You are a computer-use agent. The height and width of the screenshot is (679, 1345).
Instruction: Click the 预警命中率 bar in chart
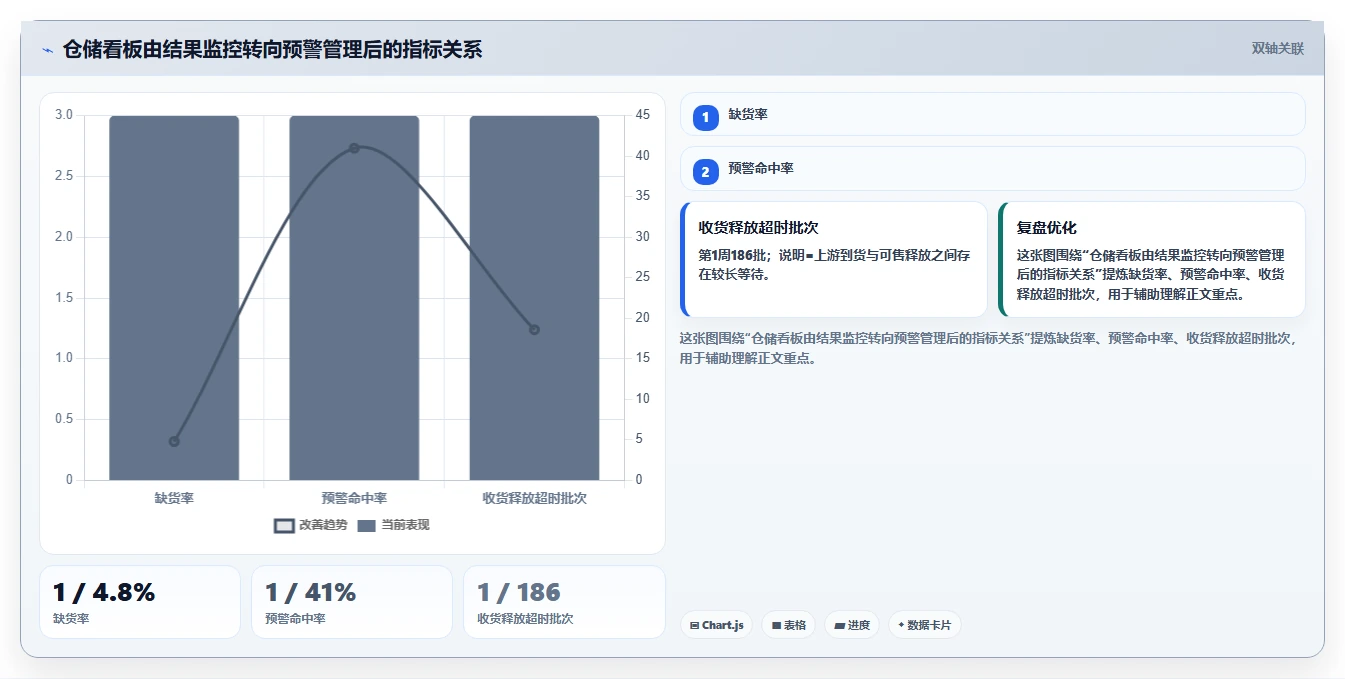click(x=354, y=298)
